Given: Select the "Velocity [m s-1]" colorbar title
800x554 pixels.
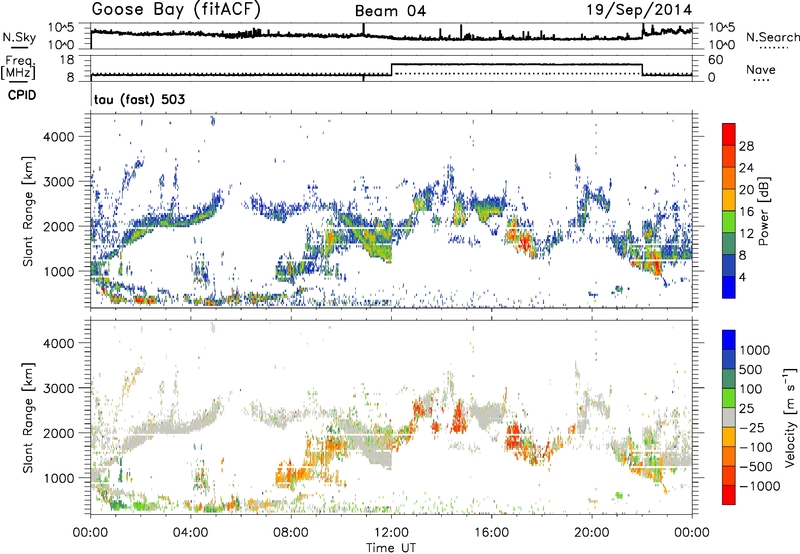Looking at the screenshot, I should pyautogui.click(x=790, y=417).
